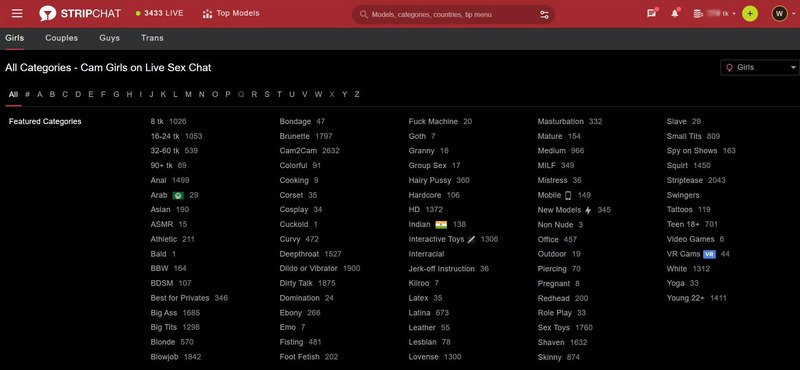This screenshot has width=800, height=370.
Task: Click the search filter settings icon
Action: pos(544,14)
